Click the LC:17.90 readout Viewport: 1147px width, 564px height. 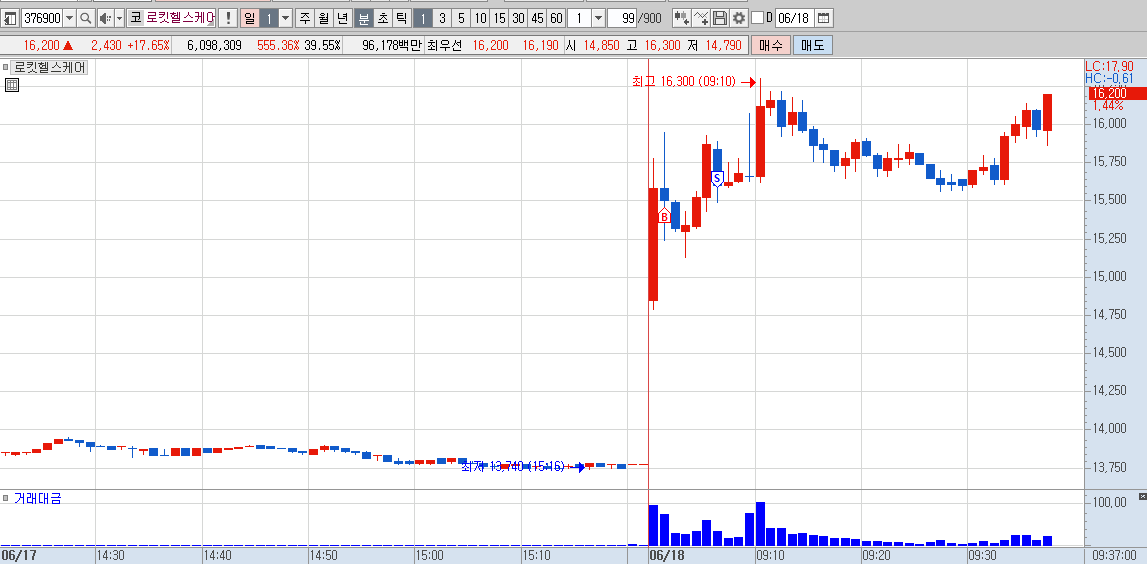1109,67
